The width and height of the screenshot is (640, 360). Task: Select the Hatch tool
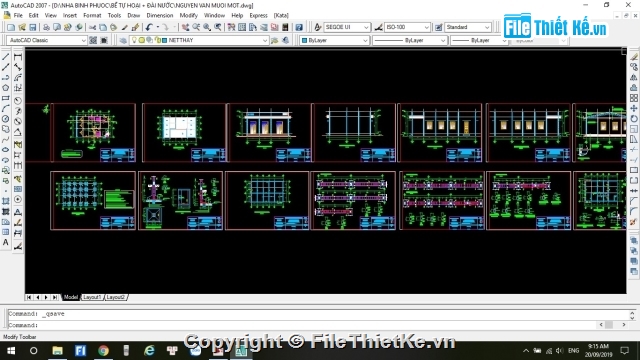coord(6,201)
